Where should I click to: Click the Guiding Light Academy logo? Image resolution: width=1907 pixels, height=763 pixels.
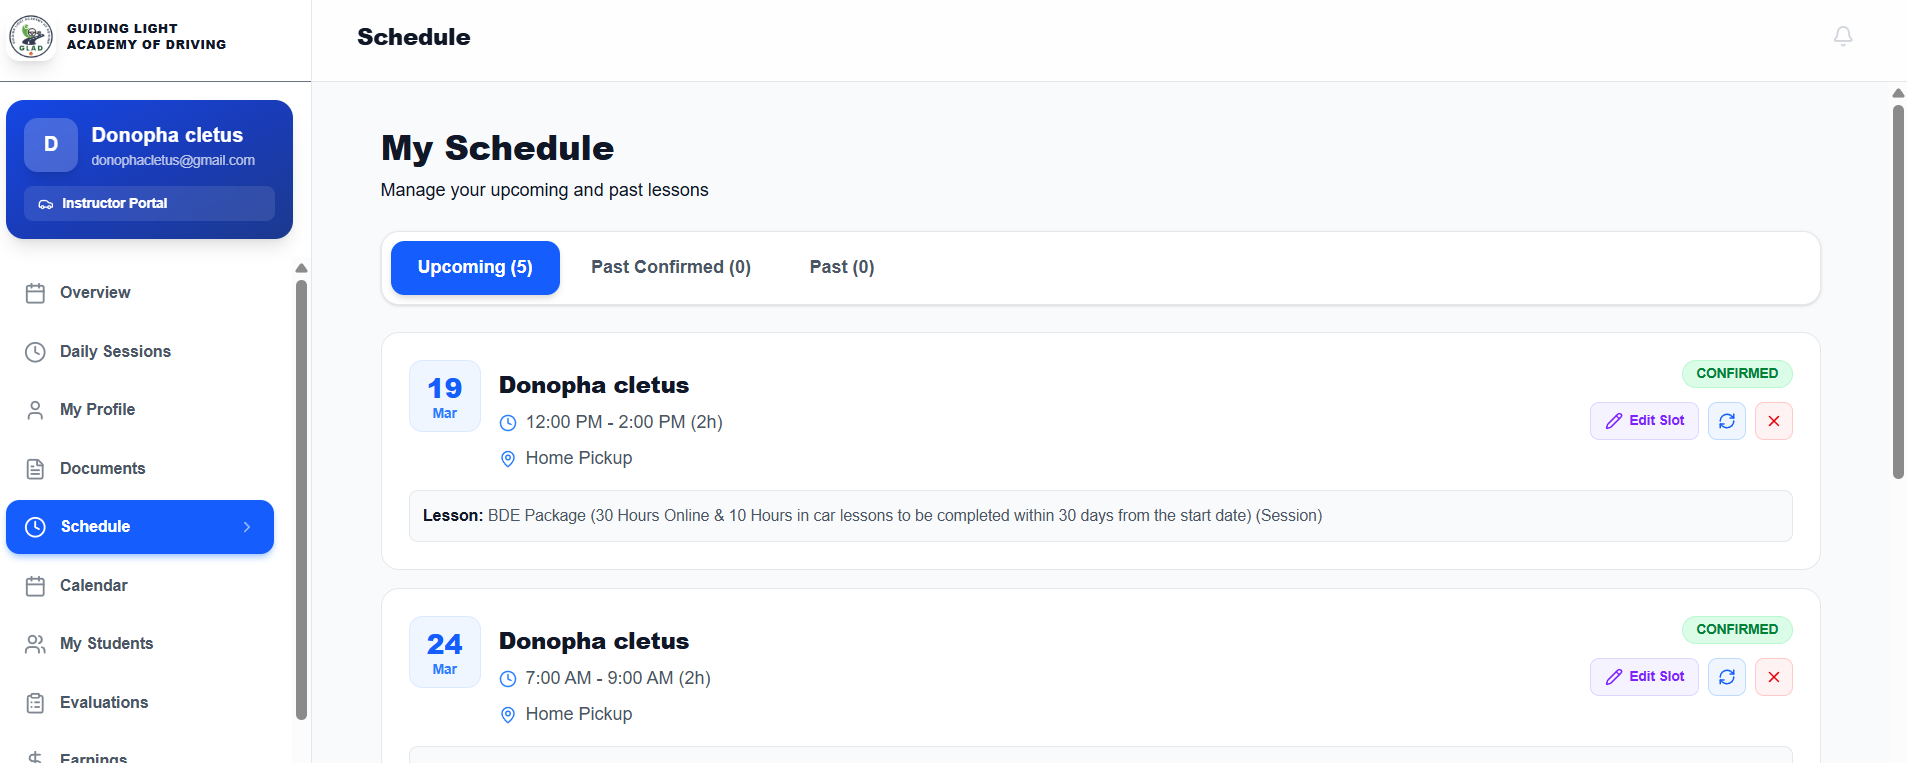pos(31,37)
